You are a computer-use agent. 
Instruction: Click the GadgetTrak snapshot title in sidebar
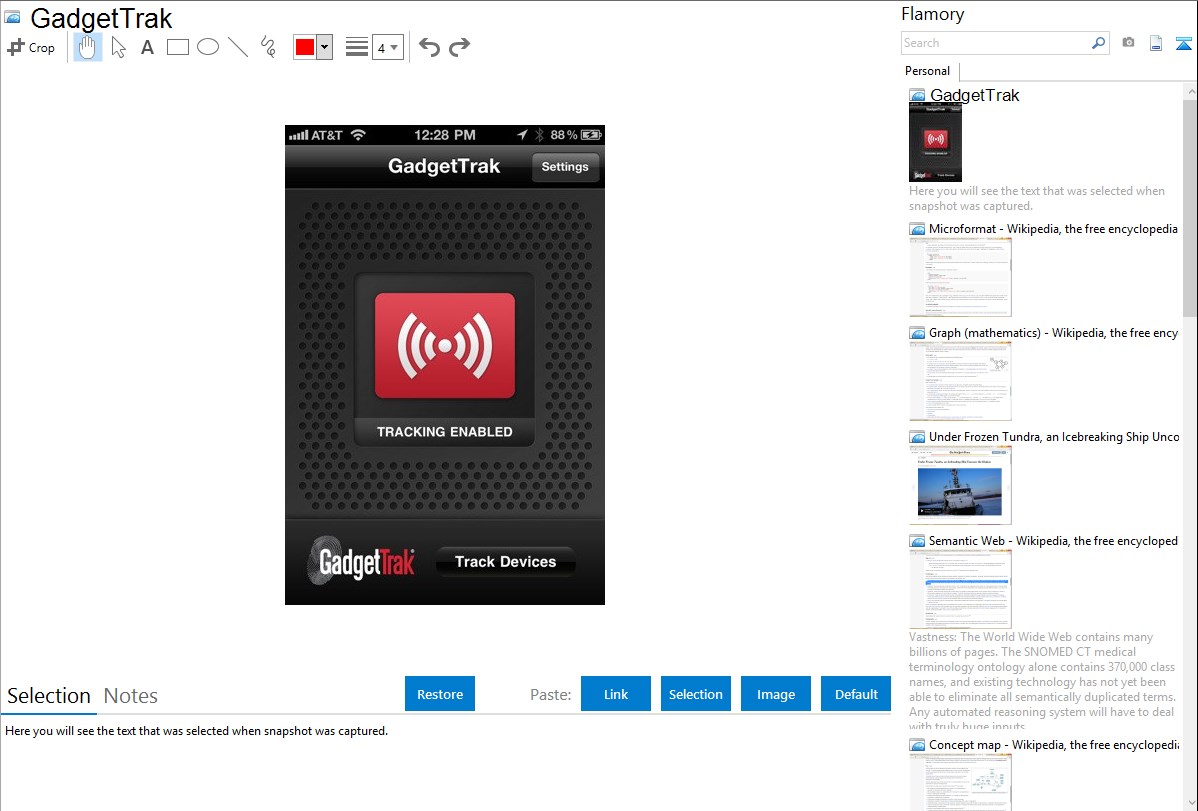point(974,96)
